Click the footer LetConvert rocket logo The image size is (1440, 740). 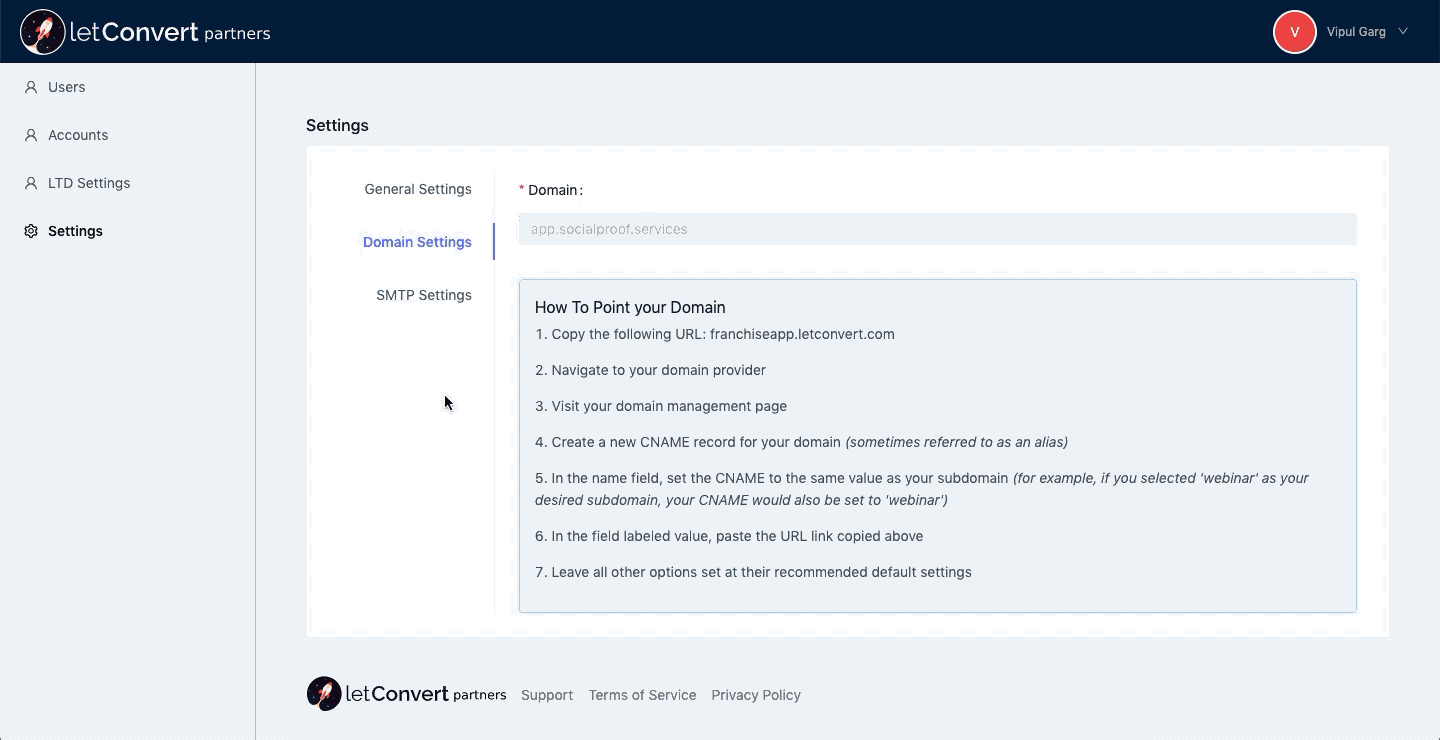click(x=324, y=694)
